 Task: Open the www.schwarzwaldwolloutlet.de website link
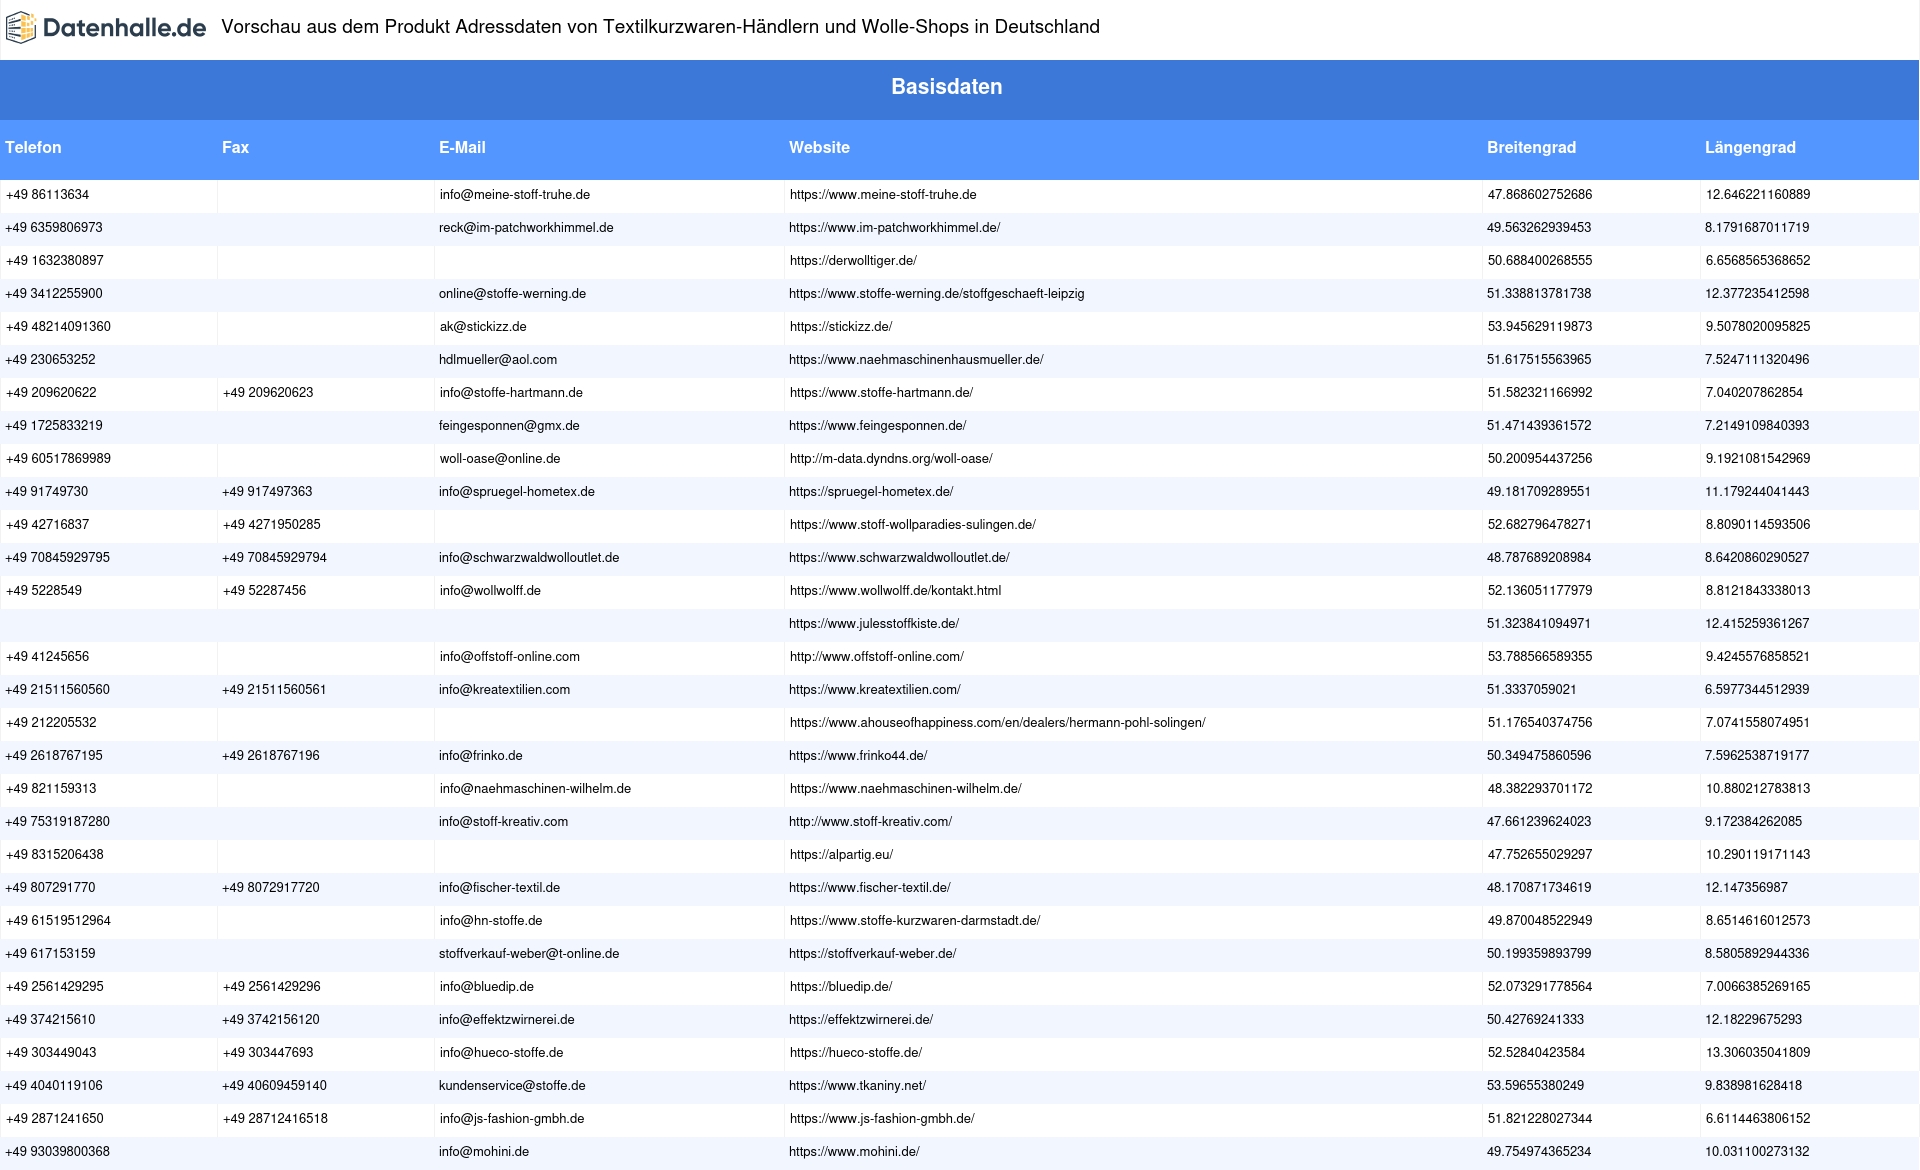tap(899, 558)
